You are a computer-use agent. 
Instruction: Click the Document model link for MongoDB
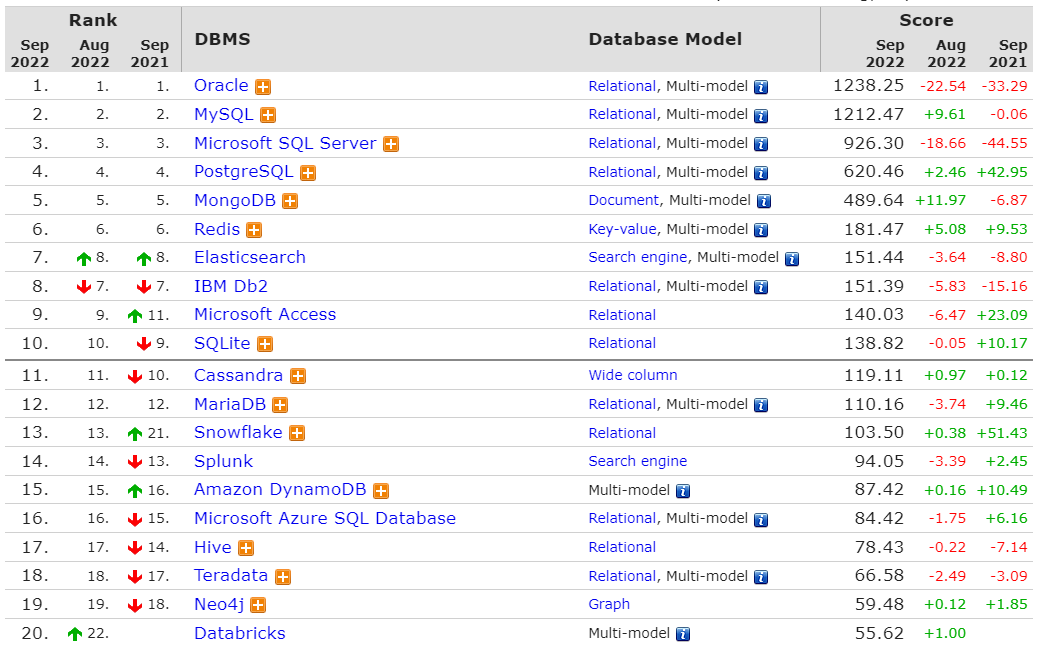coord(623,201)
